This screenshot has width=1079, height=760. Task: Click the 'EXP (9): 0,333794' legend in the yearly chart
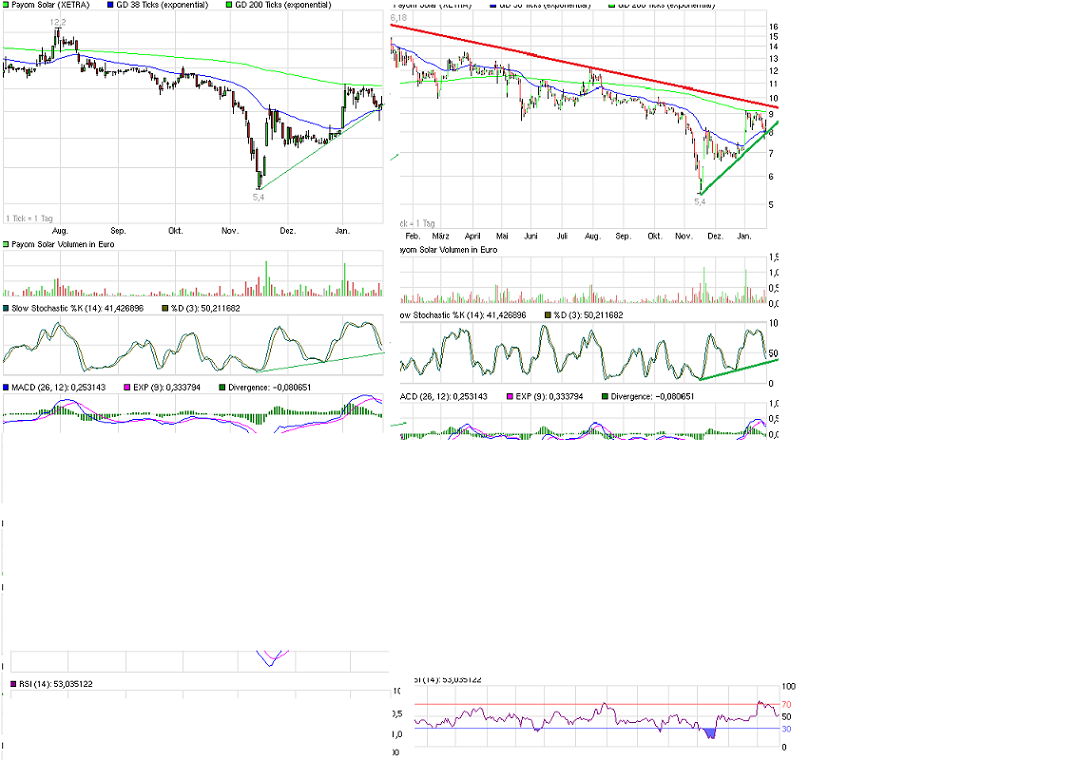(x=544, y=397)
